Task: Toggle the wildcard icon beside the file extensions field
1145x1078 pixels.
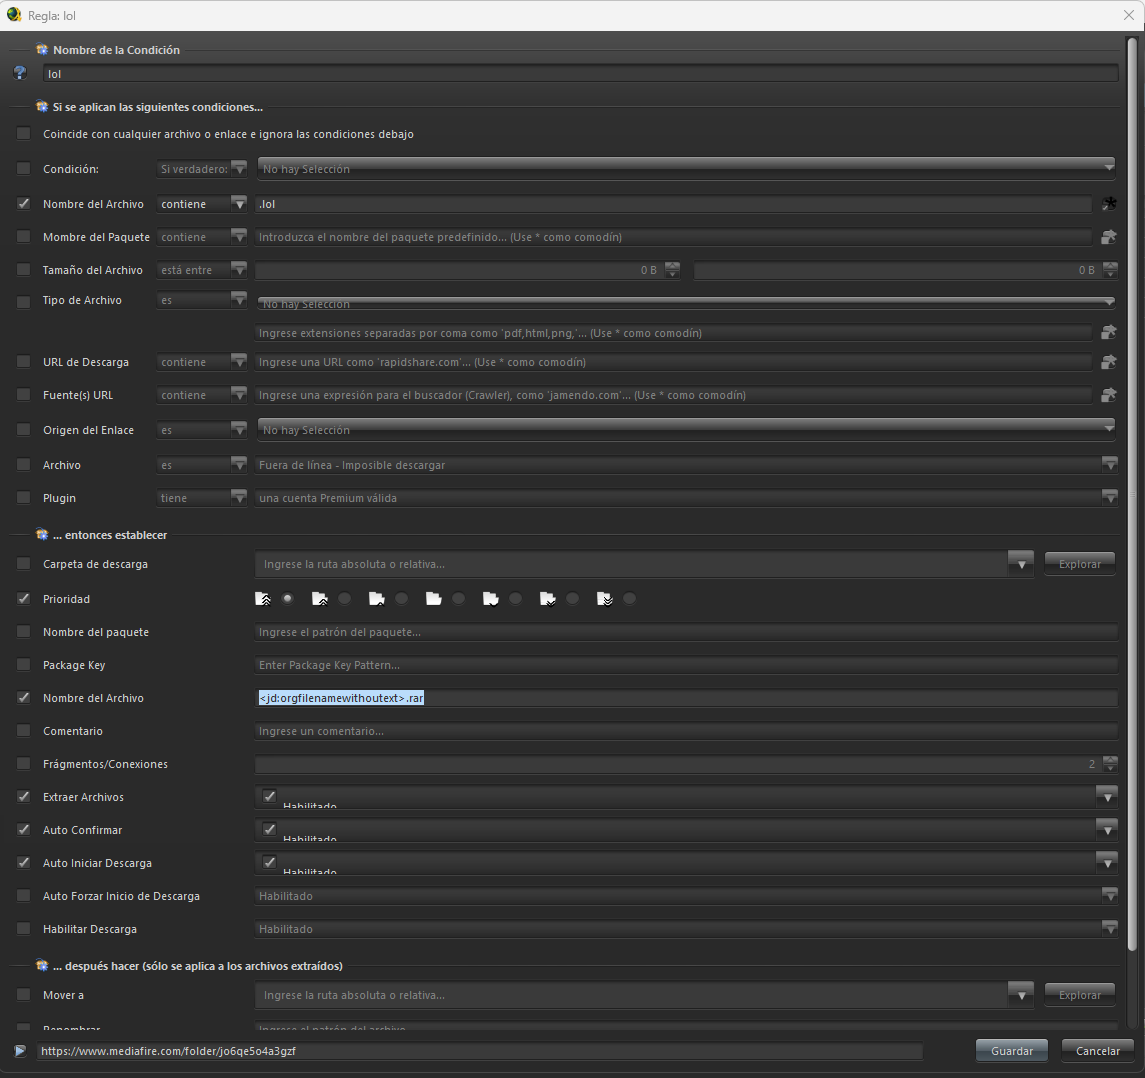Action: (x=1109, y=333)
